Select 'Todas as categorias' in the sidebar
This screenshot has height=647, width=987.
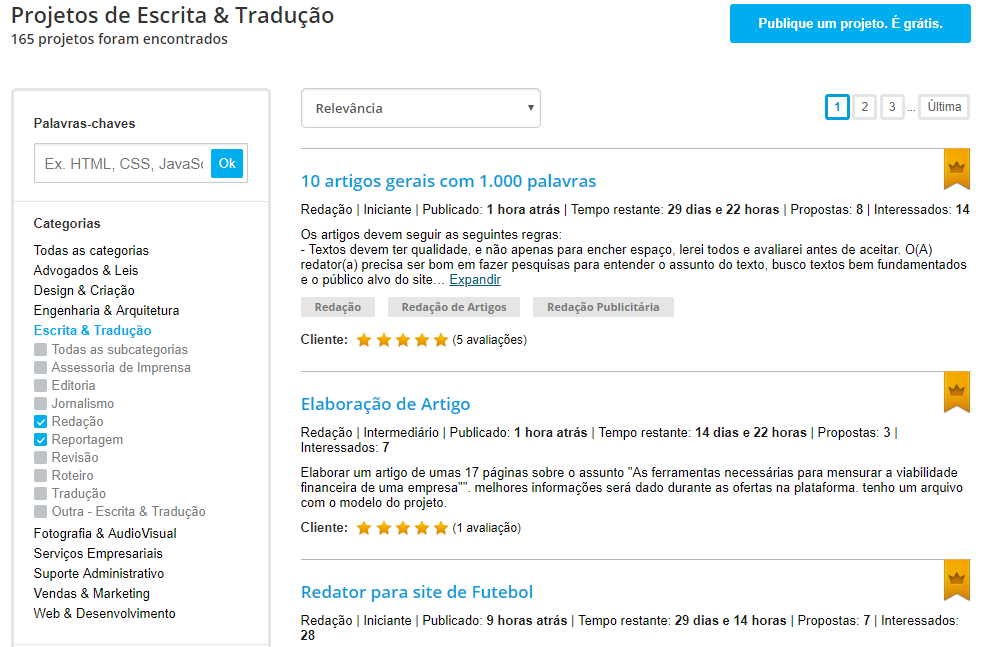(91, 250)
